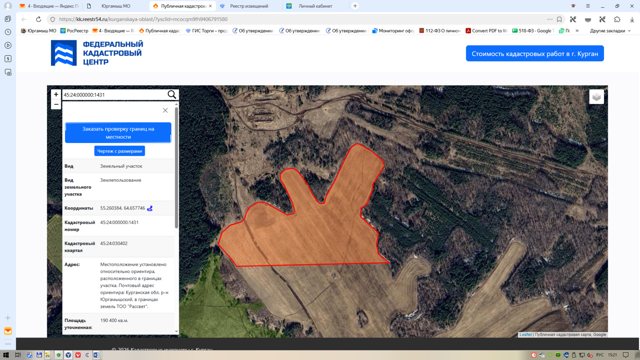640x360 pixels.
Task: Open browser main menu (hamburger)
Action: [588, 6]
